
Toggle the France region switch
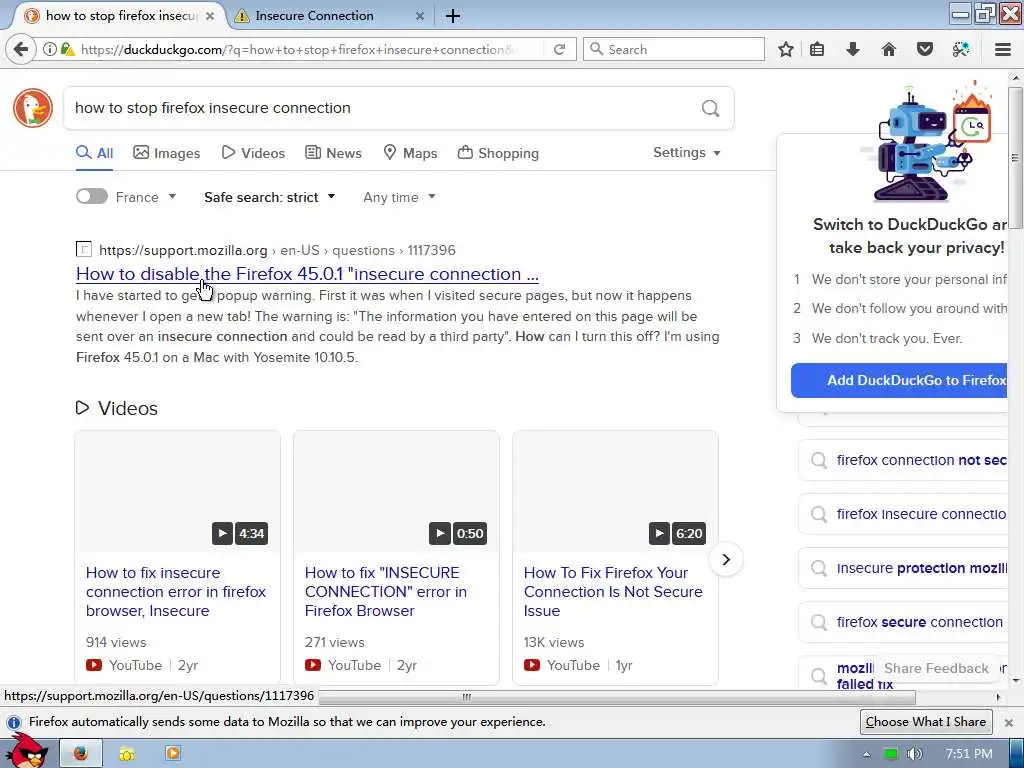pos(91,197)
